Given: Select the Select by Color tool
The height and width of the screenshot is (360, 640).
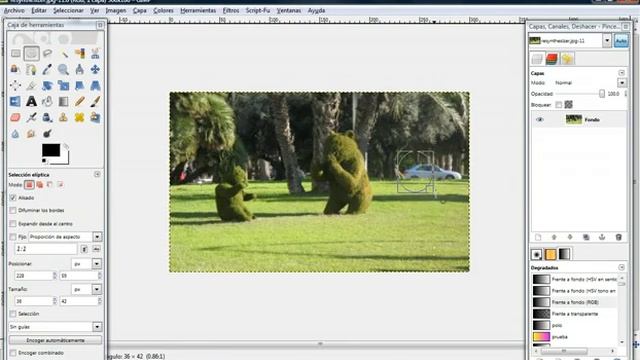Looking at the screenshot, I should coord(79,53).
